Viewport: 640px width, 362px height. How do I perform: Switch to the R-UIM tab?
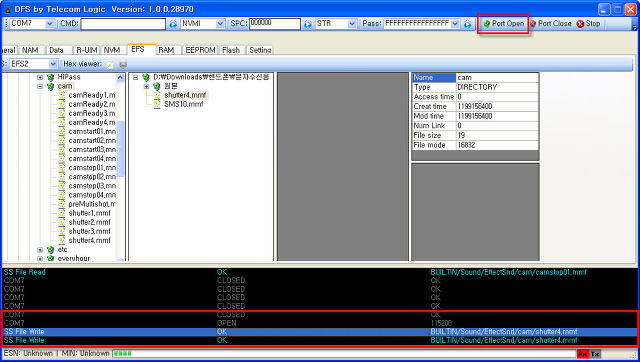(87, 50)
